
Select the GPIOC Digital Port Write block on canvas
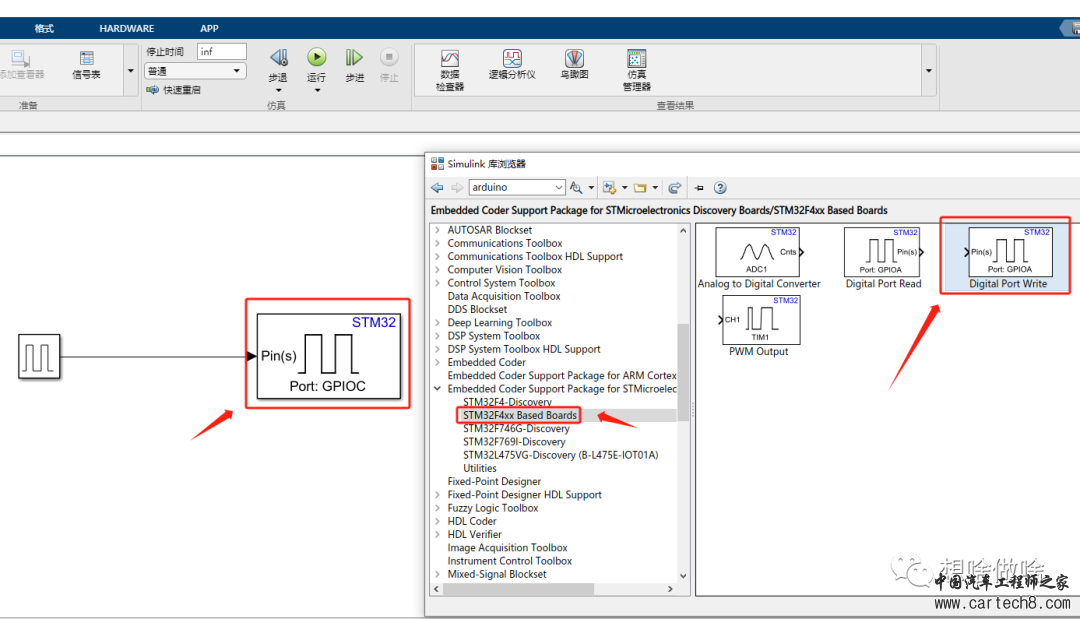329,356
